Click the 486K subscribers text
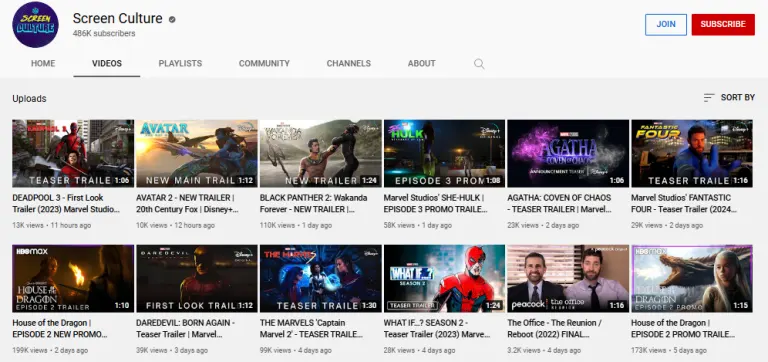The height and width of the screenshot is (362, 768). point(104,33)
